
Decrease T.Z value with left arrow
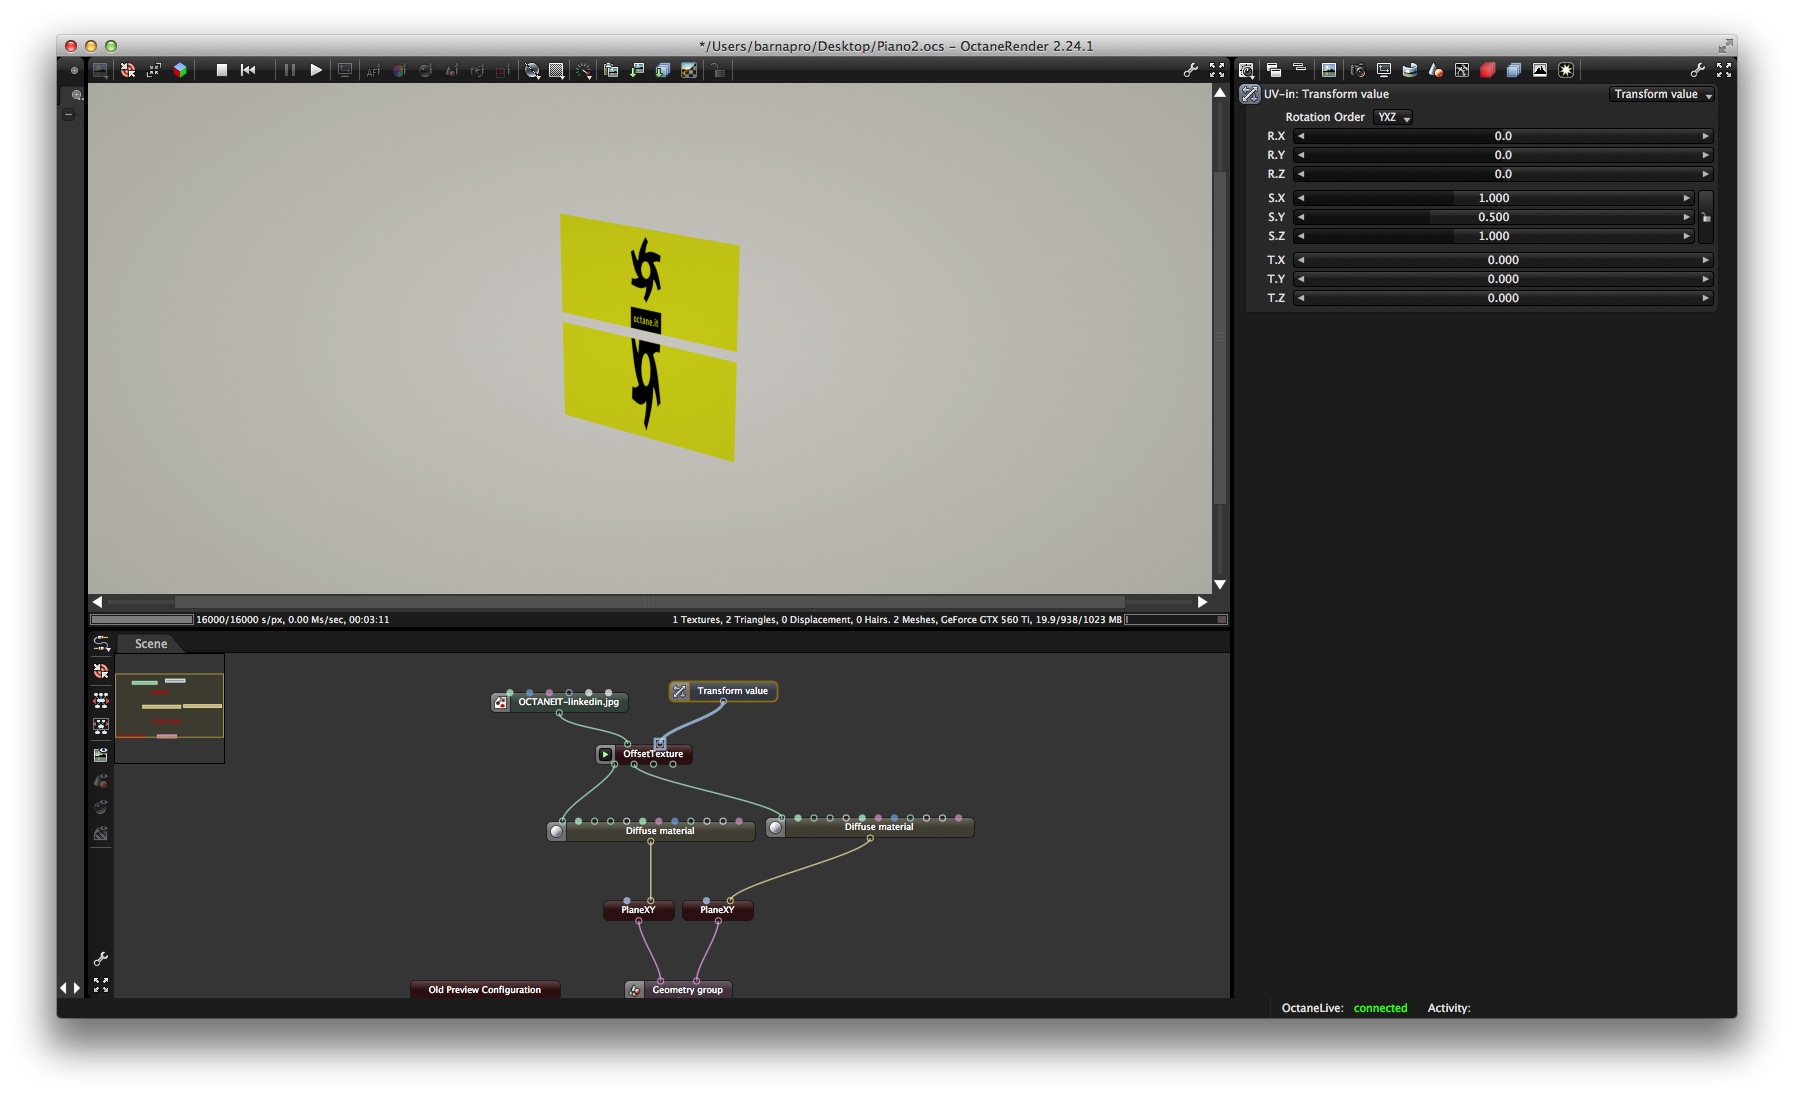coord(1301,298)
